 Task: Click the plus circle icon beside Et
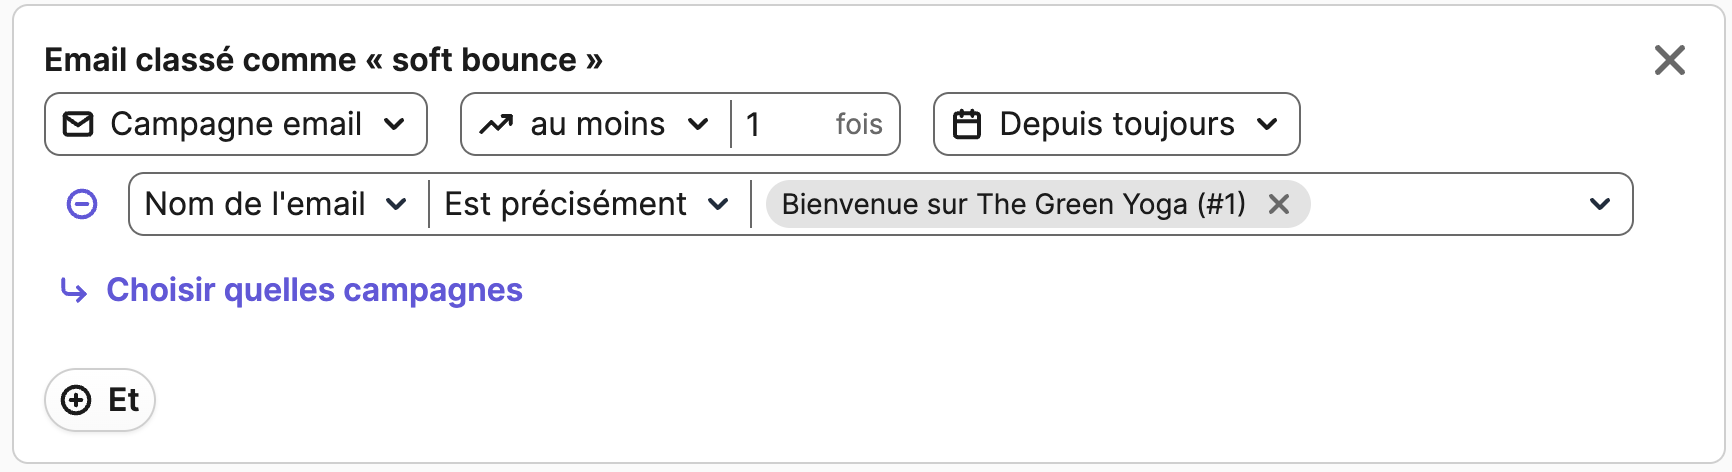[x=76, y=400]
